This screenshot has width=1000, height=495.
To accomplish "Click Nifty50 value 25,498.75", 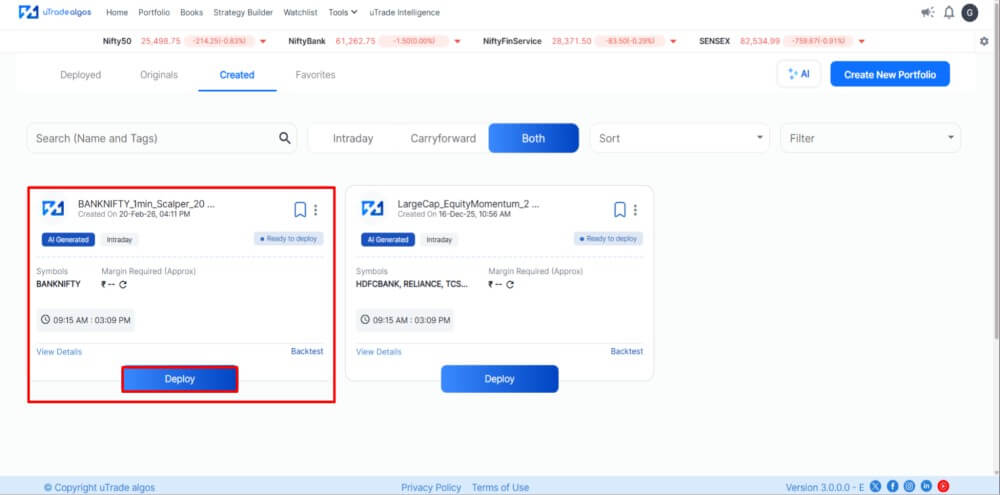I will point(161,41).
